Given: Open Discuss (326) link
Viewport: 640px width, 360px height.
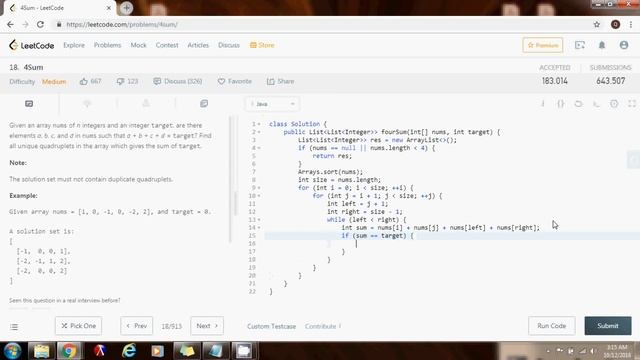Looking at the screenshot, I should 178,81.
